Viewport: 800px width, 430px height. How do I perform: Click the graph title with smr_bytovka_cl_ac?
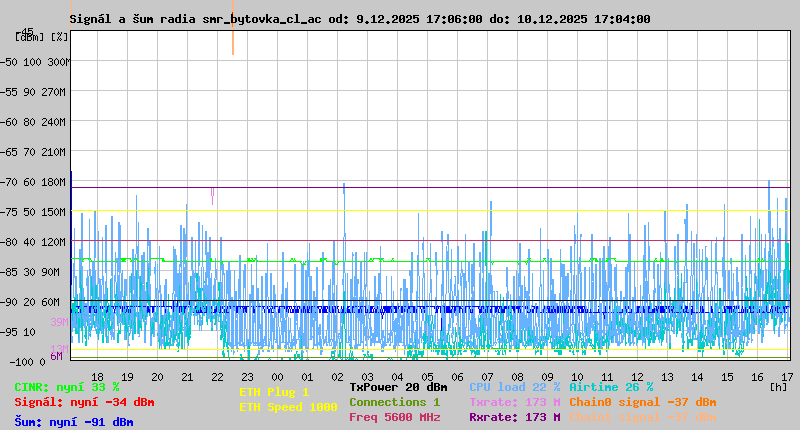point(360,19)
